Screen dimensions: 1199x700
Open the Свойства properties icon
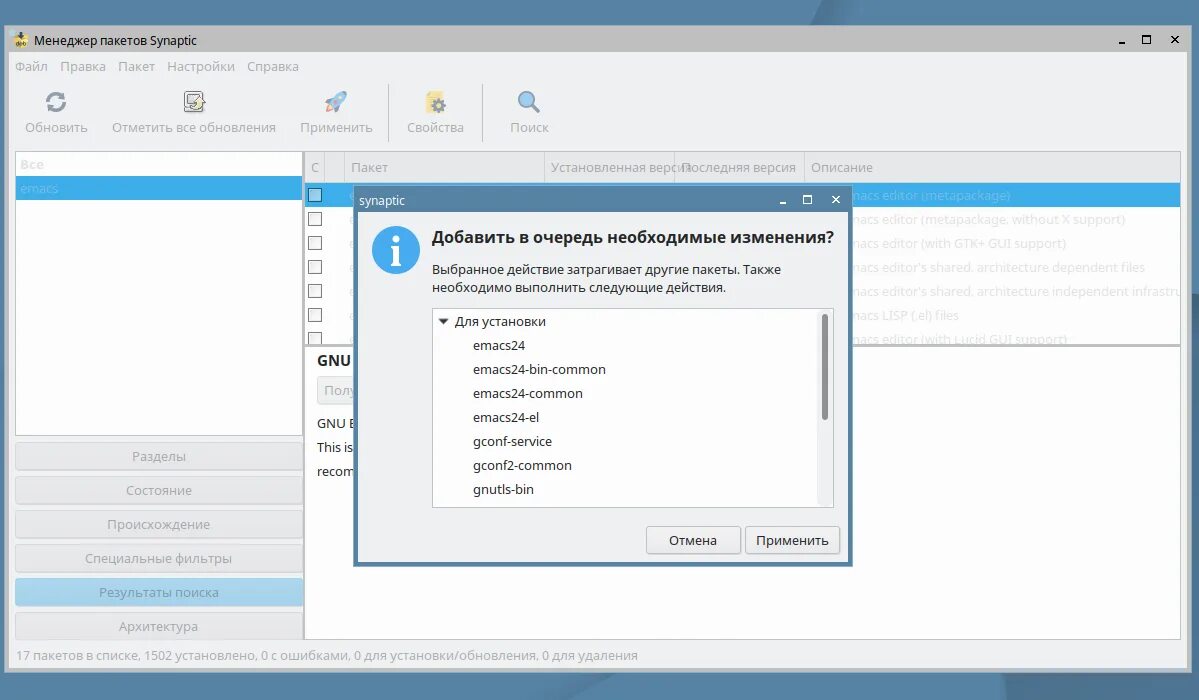pos(435,102)
